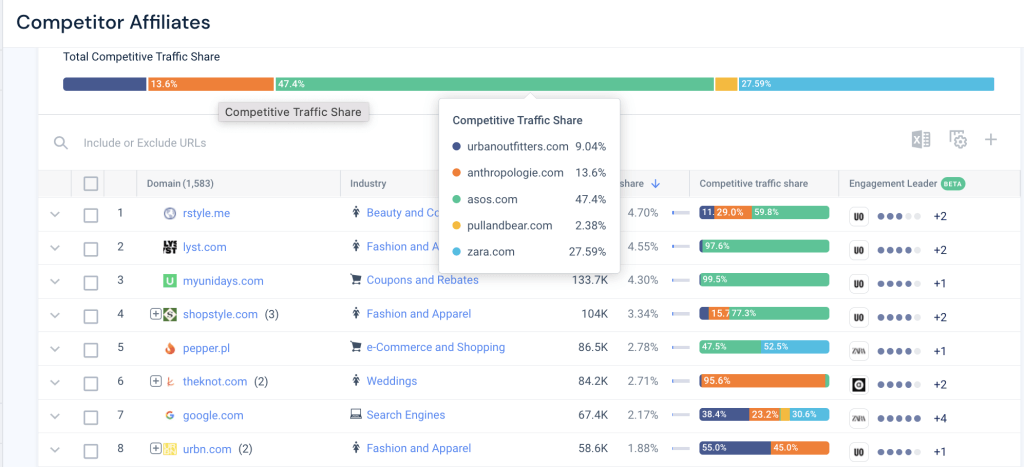
Task: Click the myunidays.com green favicon
Action: pyautogui.click(x=170, y=281)
